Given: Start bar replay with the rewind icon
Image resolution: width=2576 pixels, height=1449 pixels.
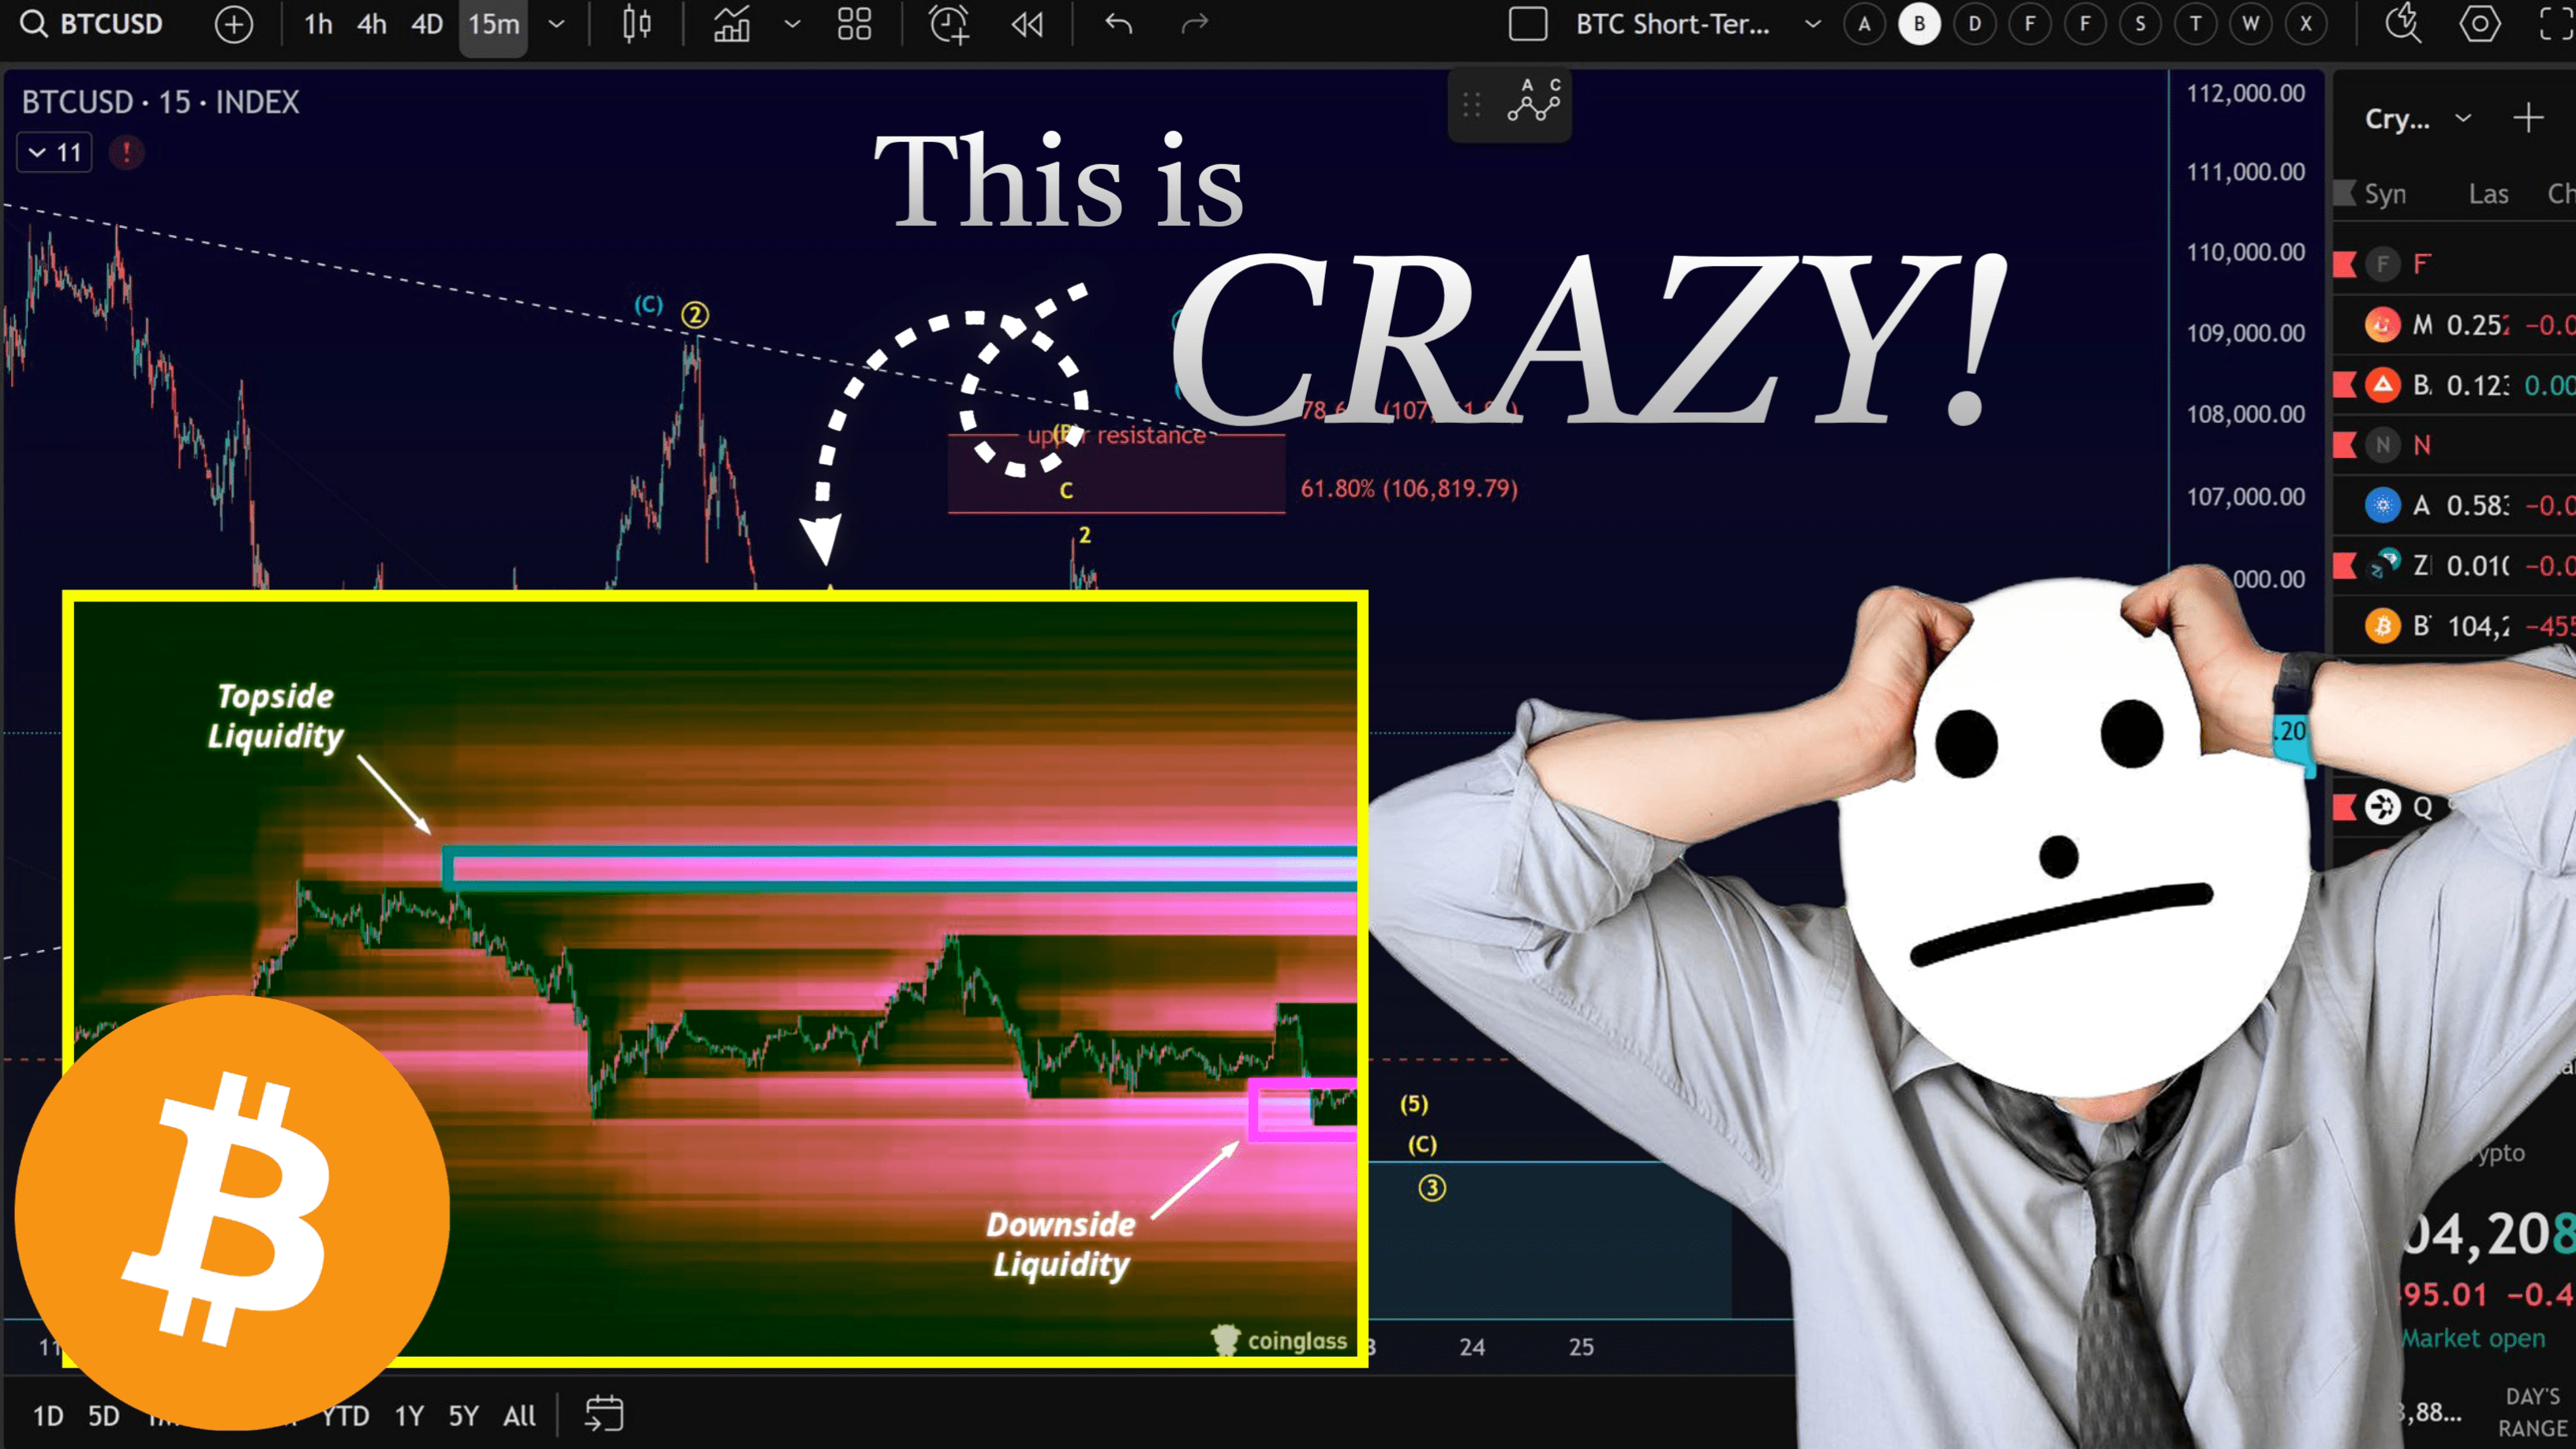Looking at the screenshot, I should tap(1027, 24).
